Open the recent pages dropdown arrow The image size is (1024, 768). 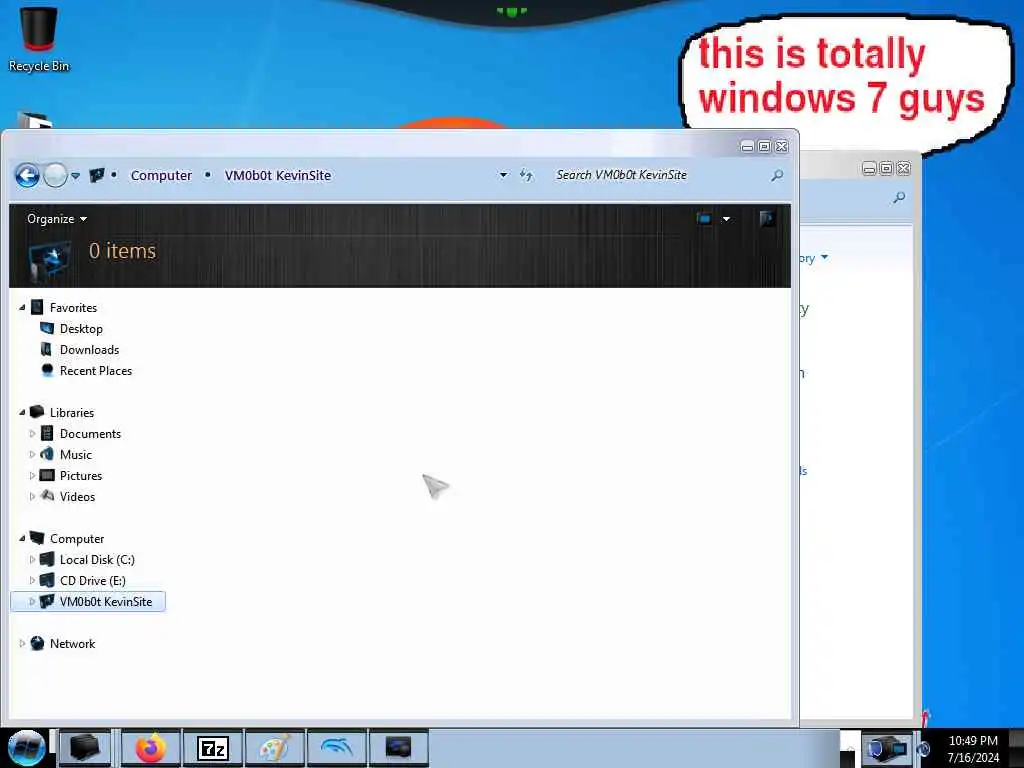(x=76, y=176)
